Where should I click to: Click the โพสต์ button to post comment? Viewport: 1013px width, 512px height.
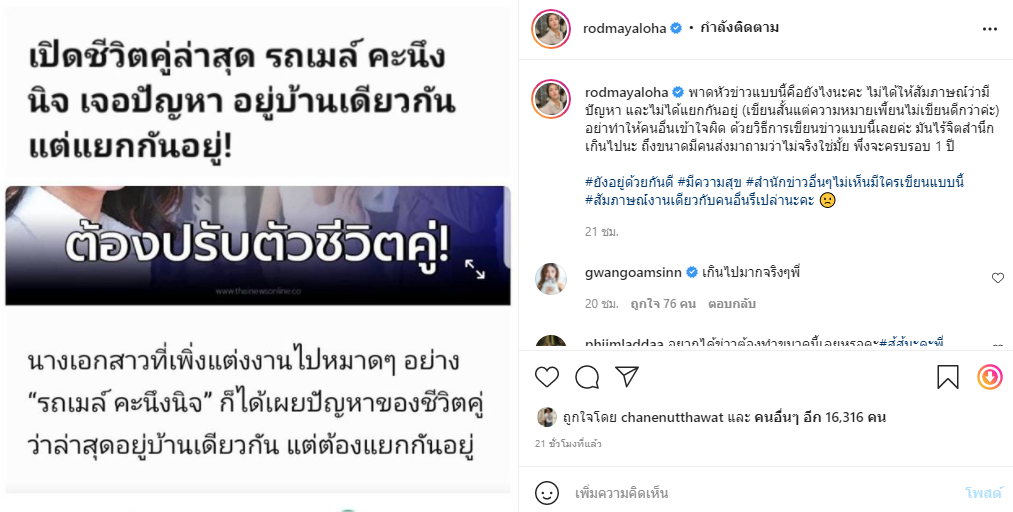click(983, 493)
